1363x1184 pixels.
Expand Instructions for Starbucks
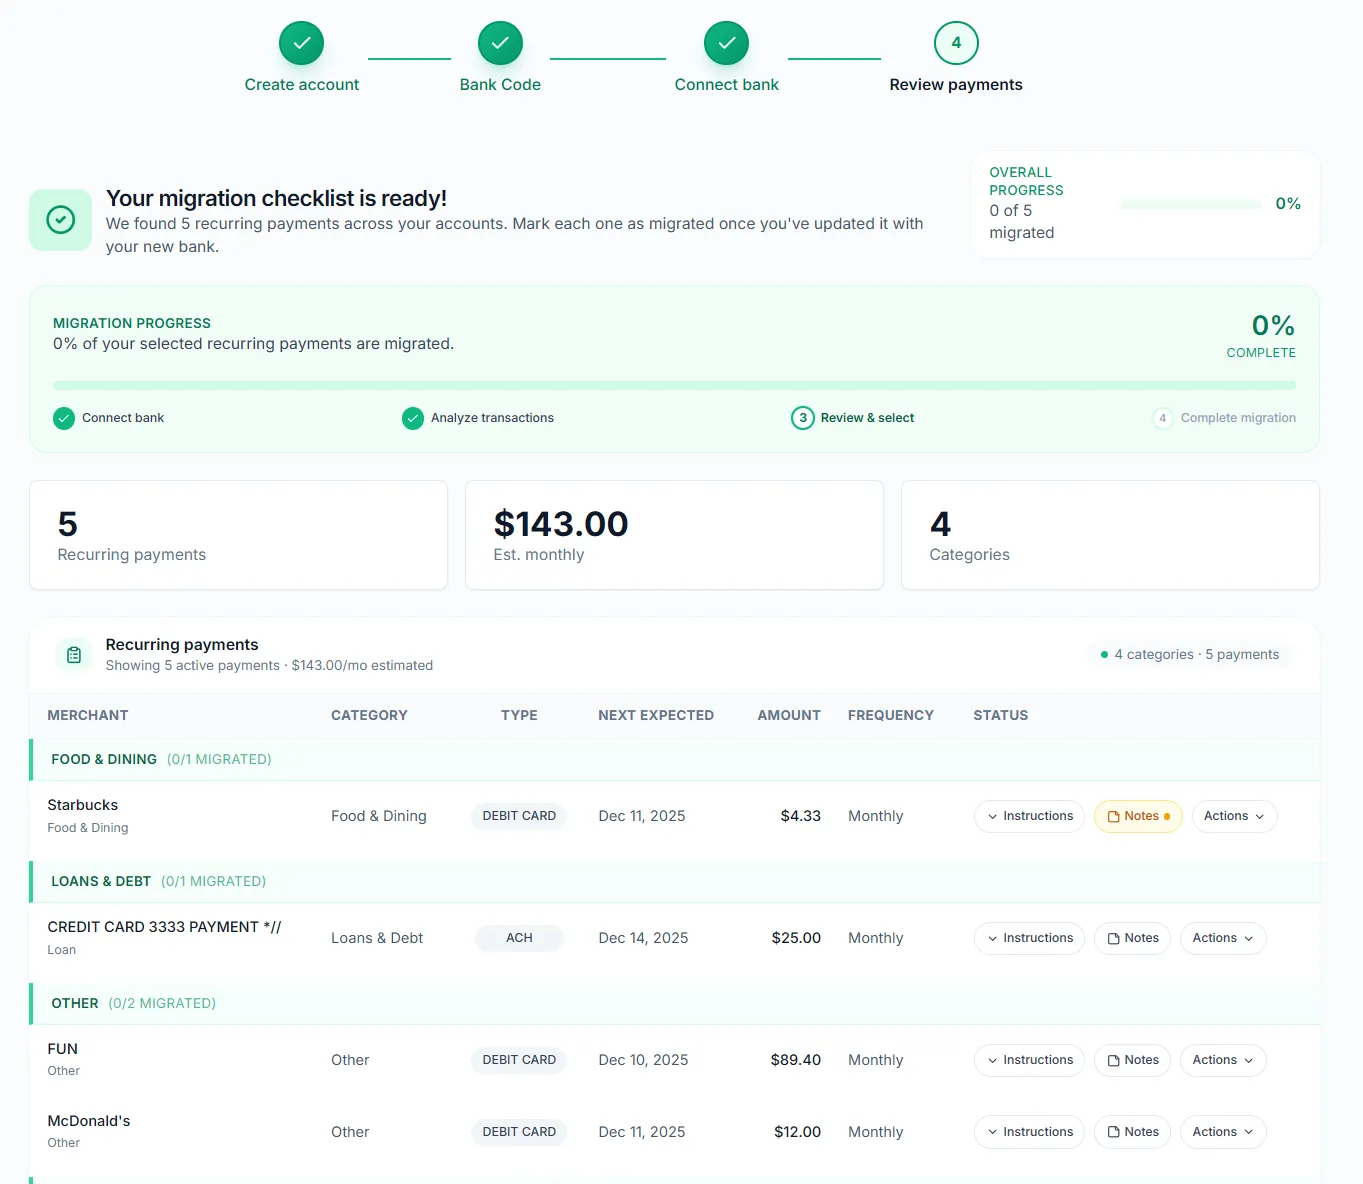[1029, 816]
